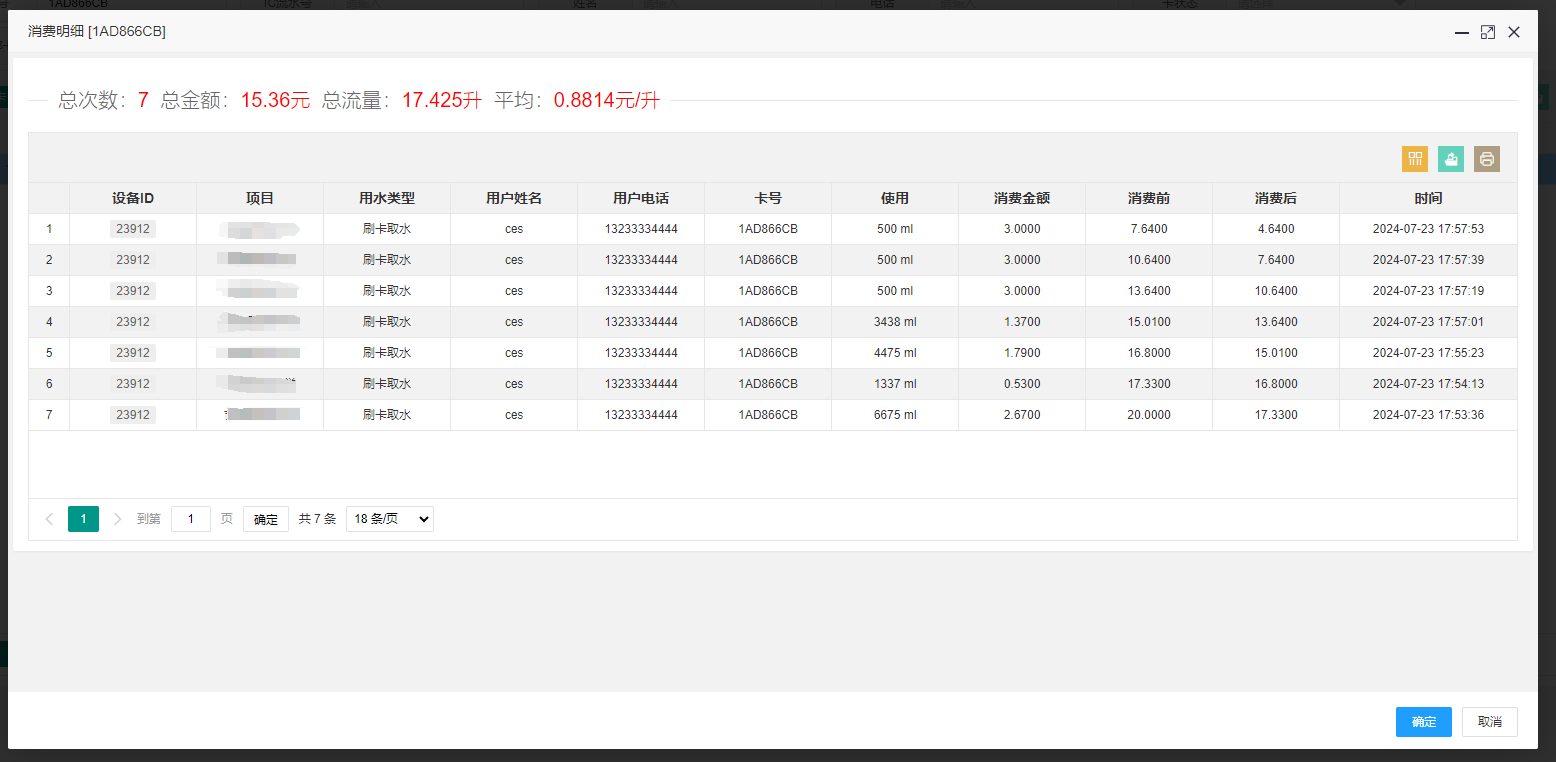Viewport: 1556px width, 762px height.
Task: Open the 18 条/页 page size dropdown
Action: (390, 519)
